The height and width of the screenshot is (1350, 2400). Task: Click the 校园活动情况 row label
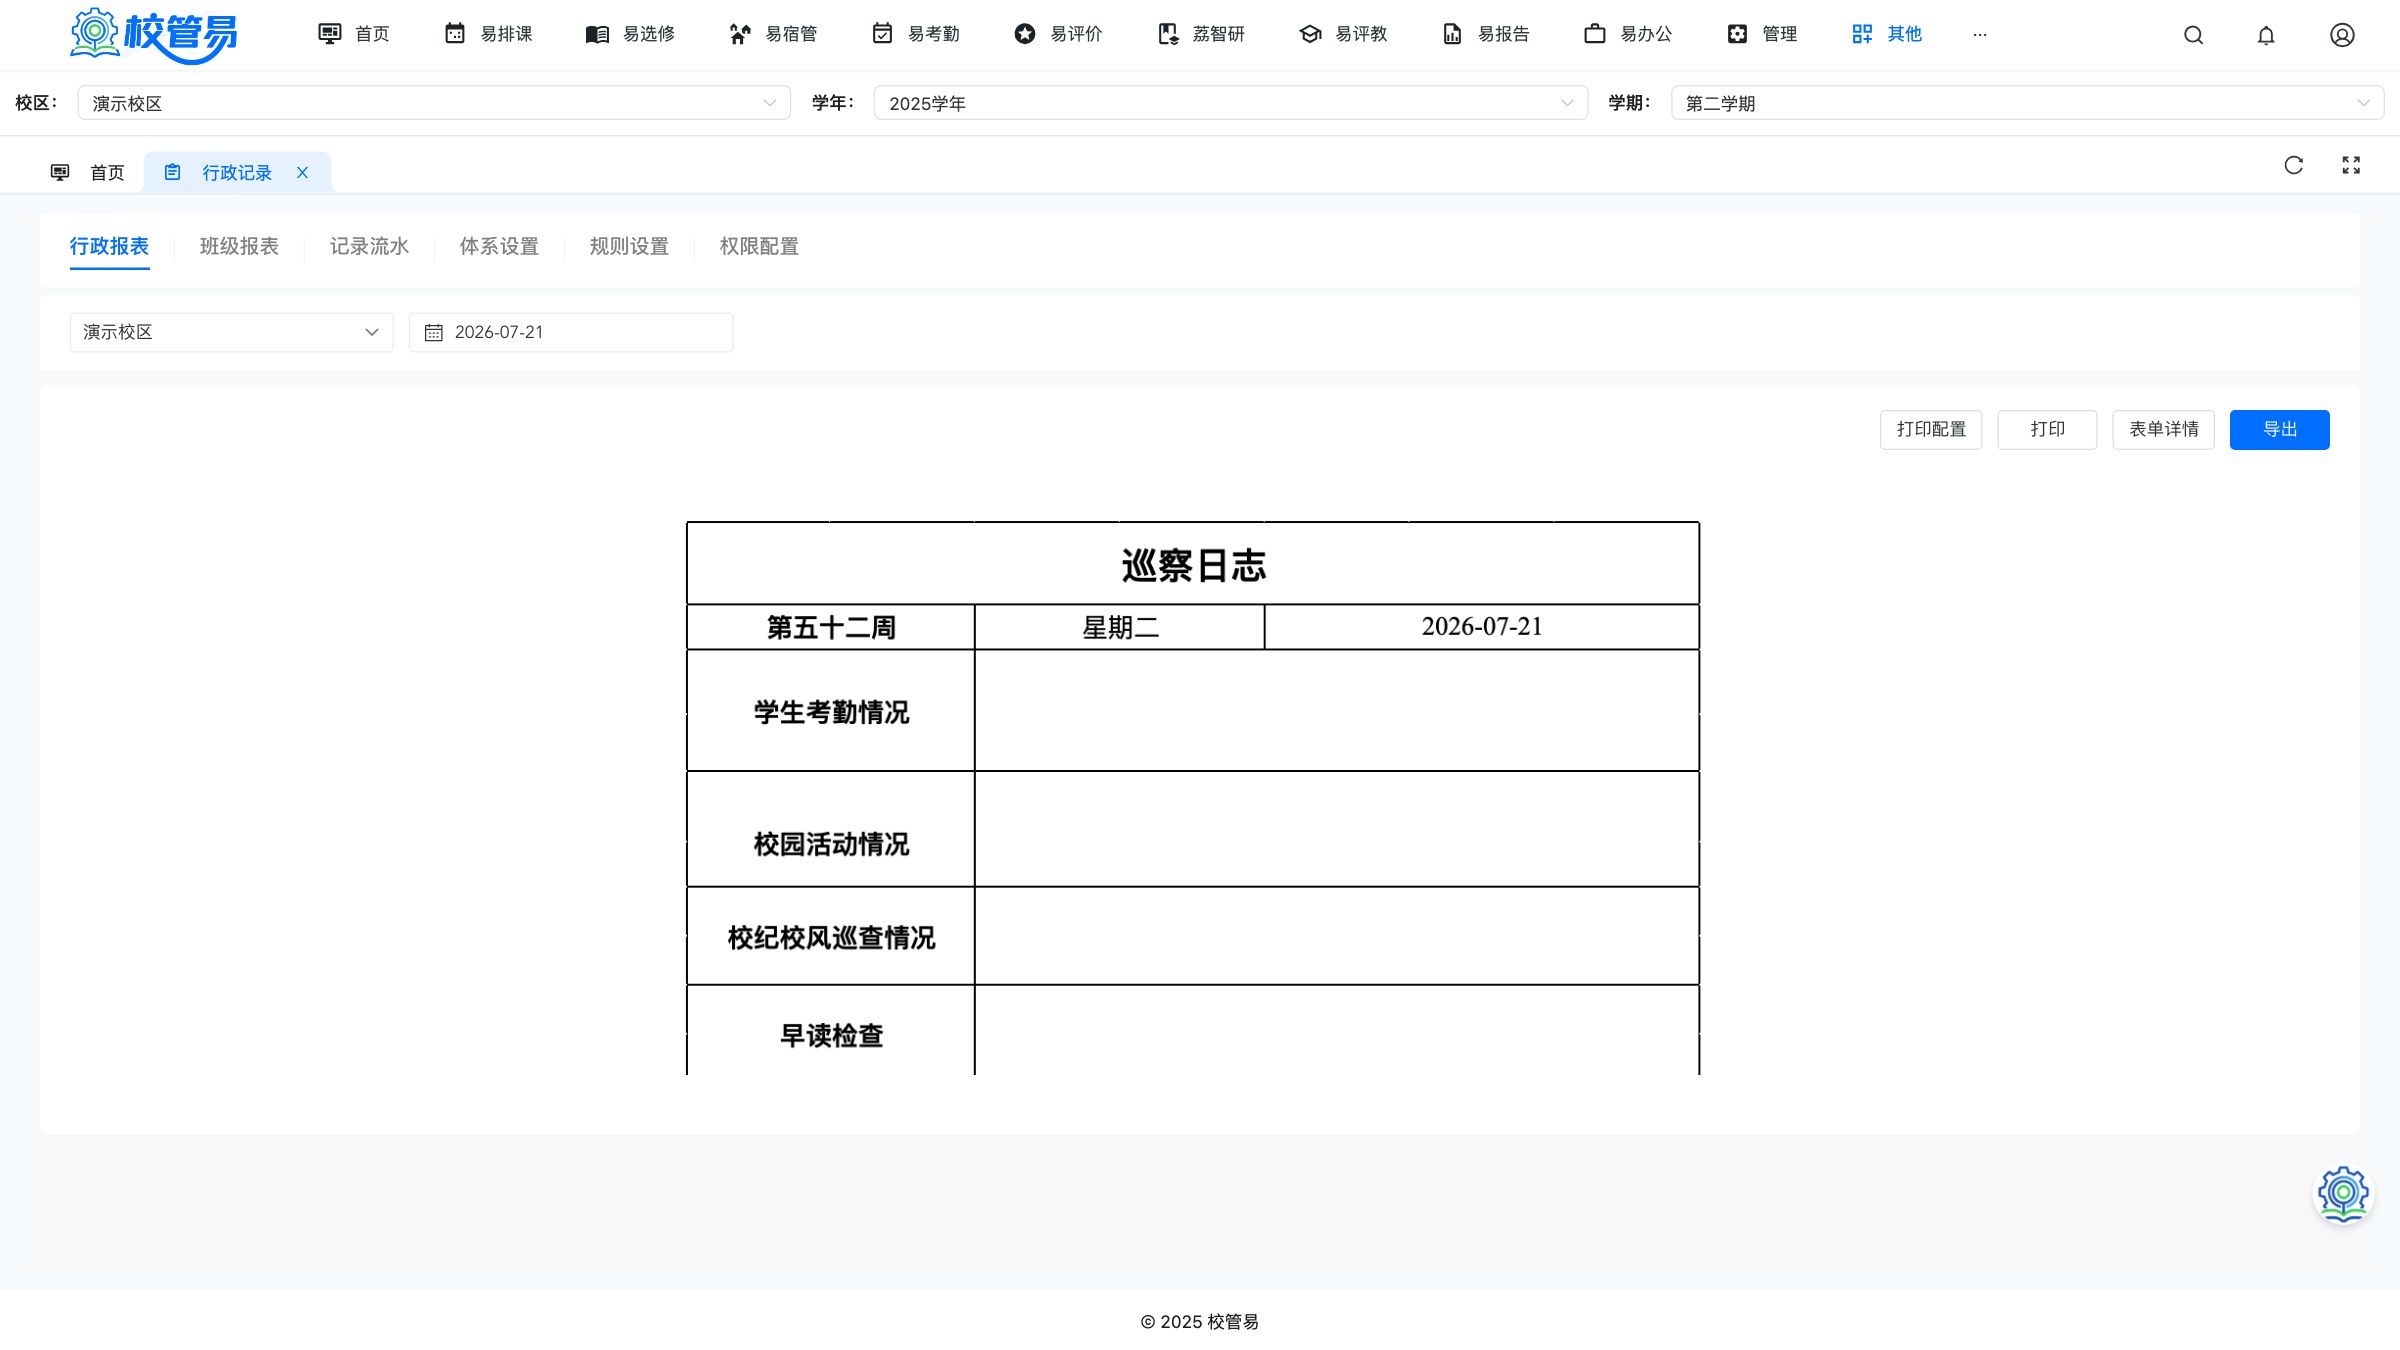[x=831, y=844]
